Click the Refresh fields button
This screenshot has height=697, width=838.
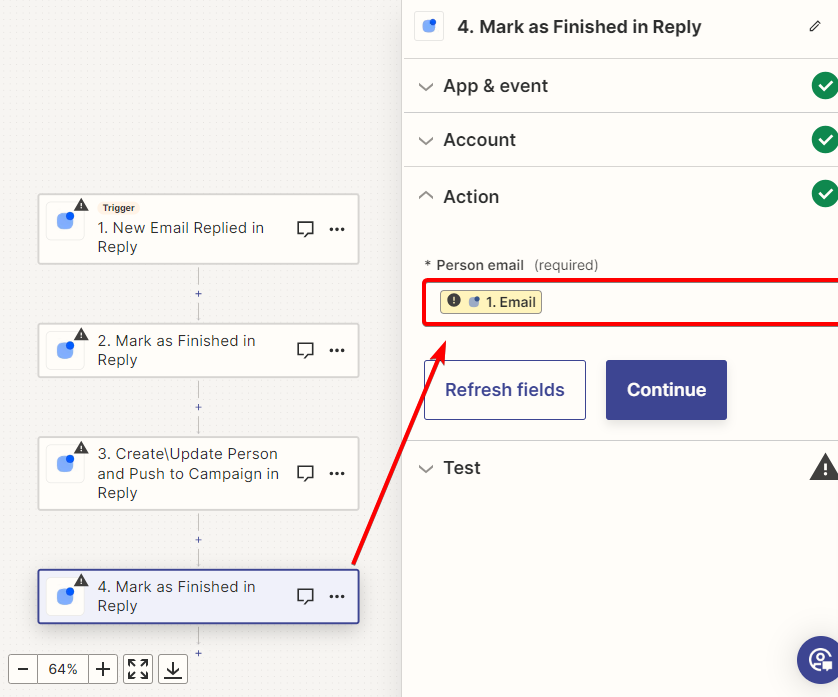coord(505,390)
